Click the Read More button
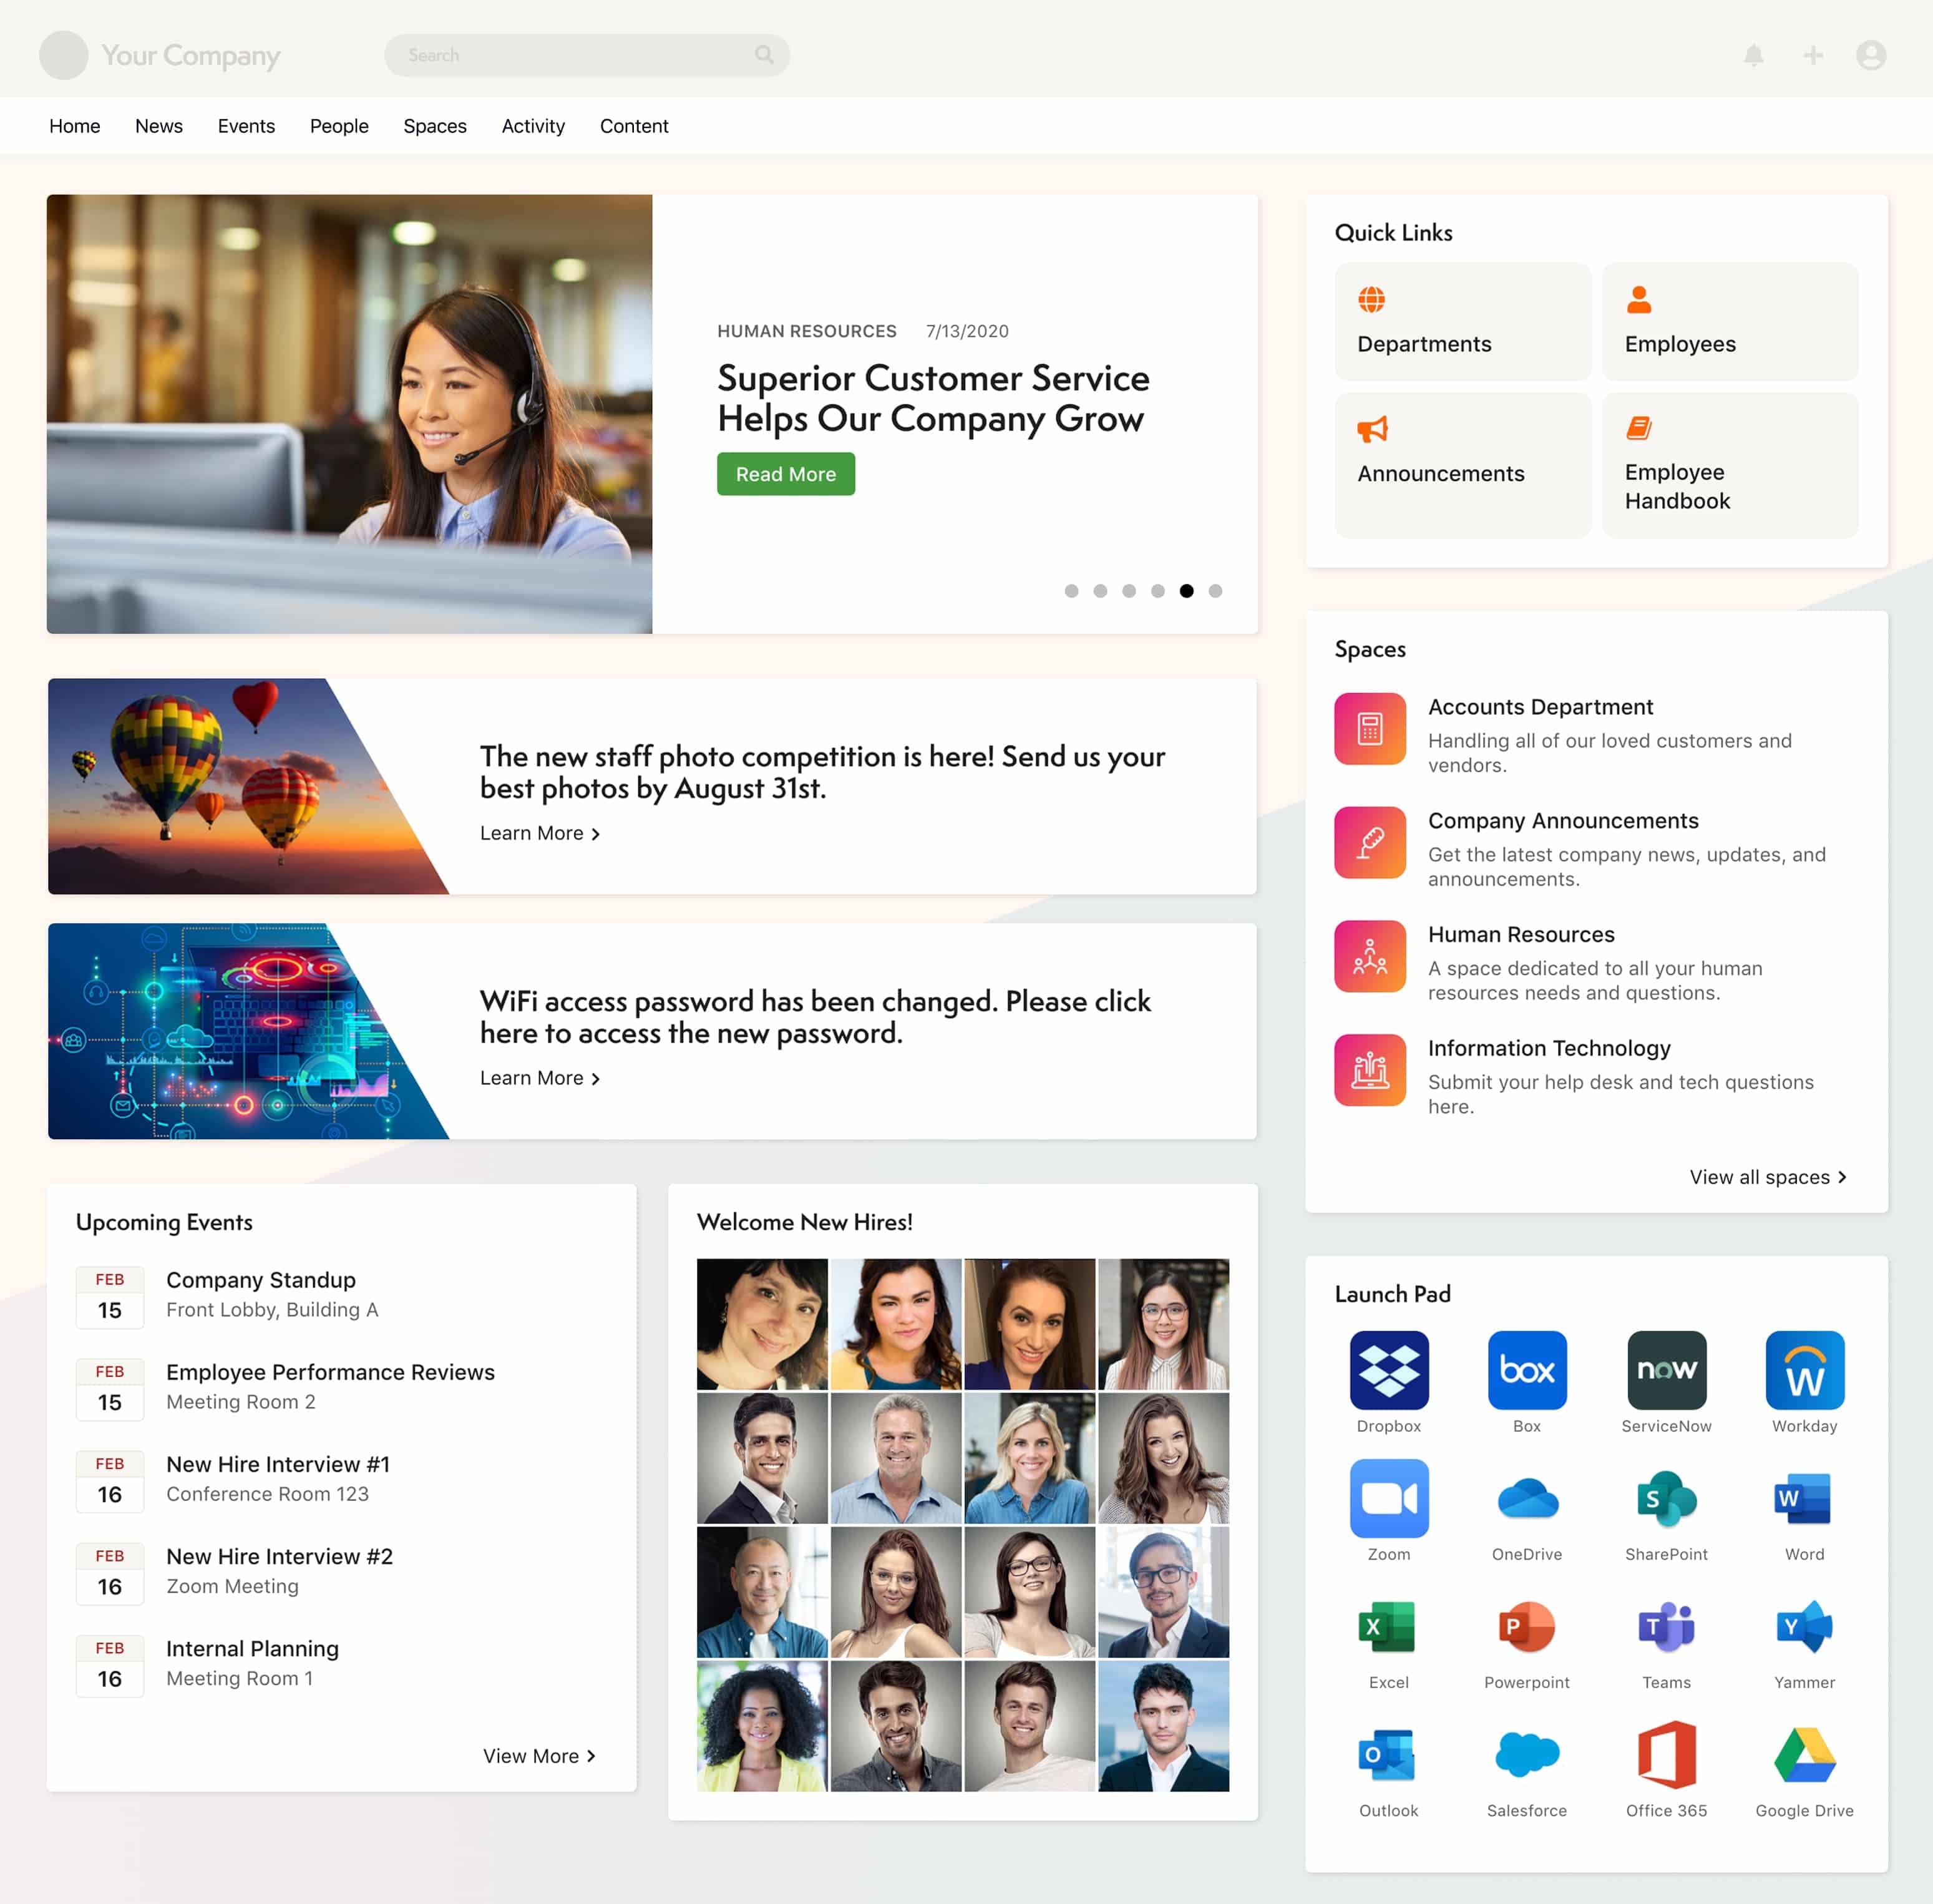The image size is (1933, 1904). click(785, 474)
